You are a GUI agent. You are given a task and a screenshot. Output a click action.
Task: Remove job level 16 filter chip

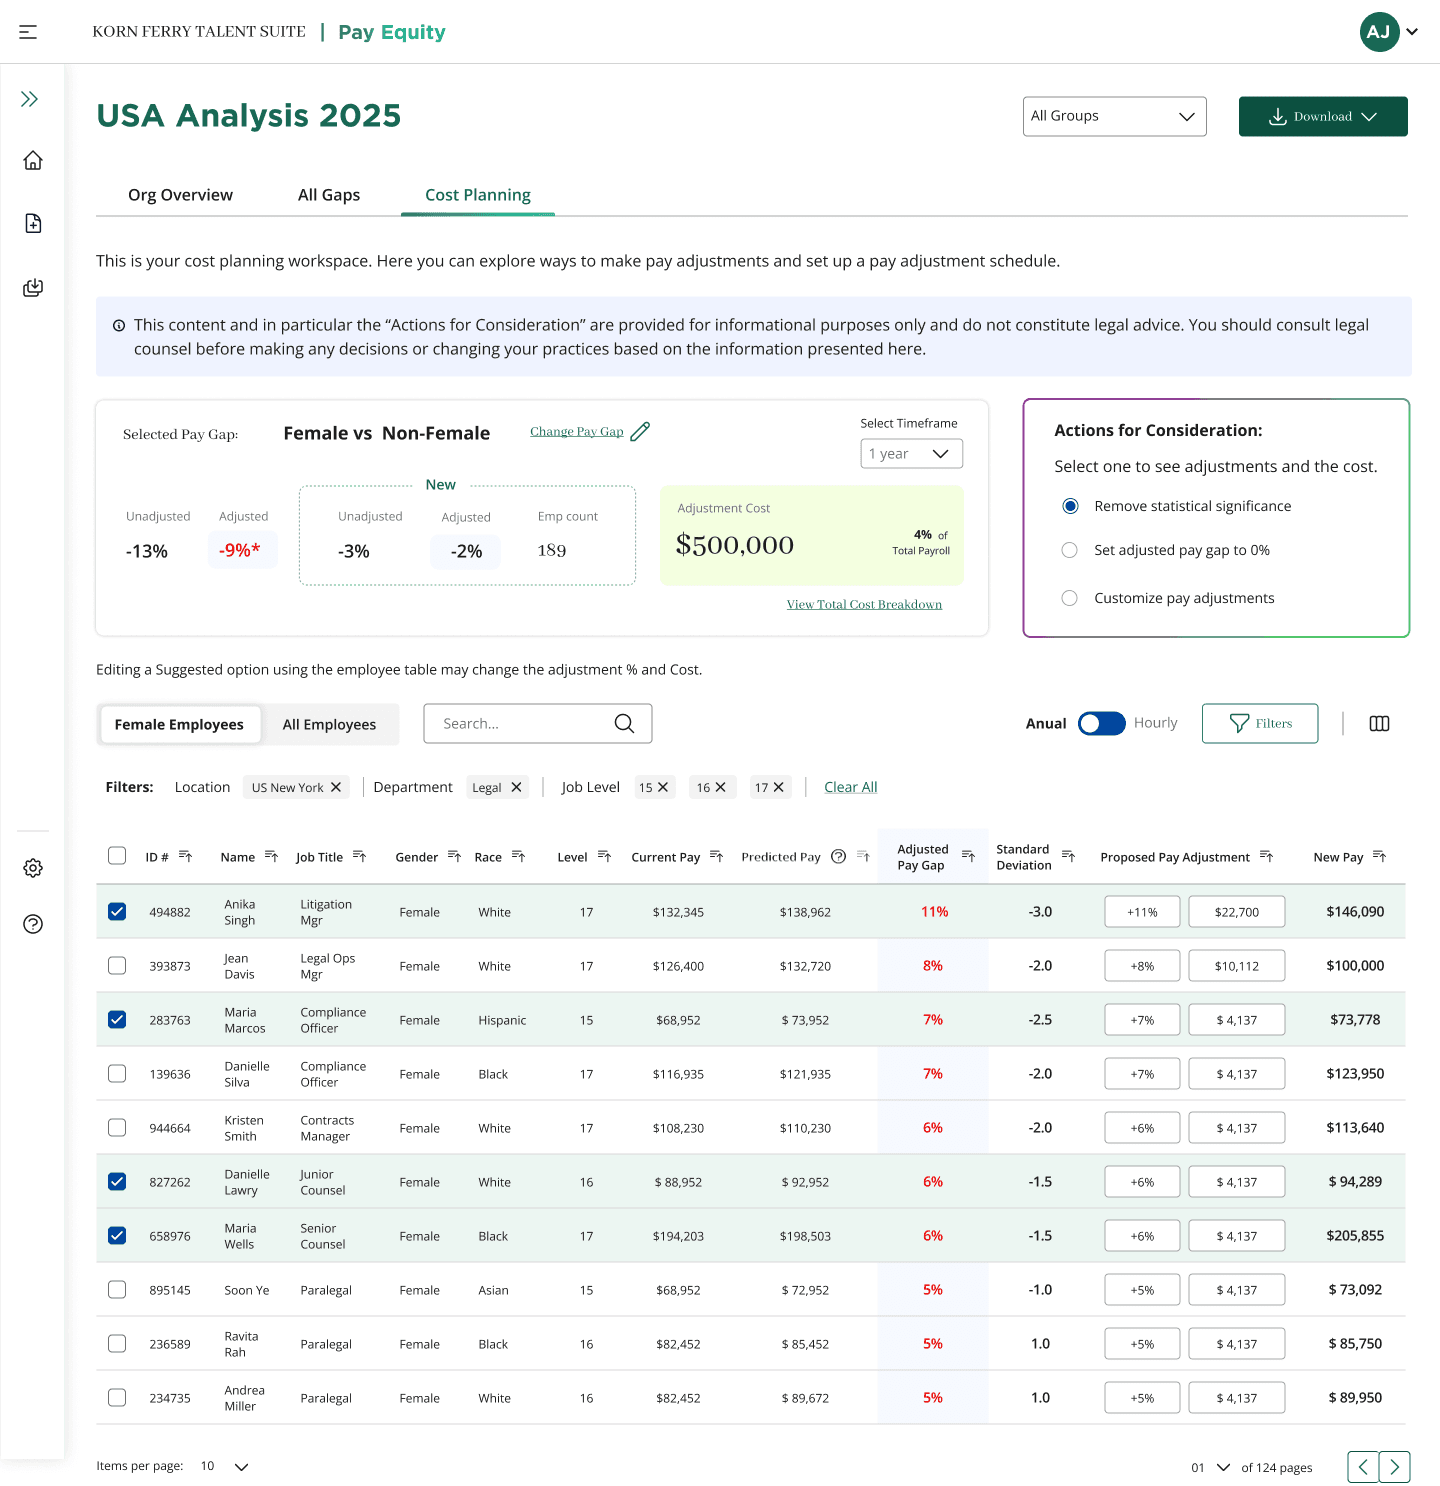[720, 787]
